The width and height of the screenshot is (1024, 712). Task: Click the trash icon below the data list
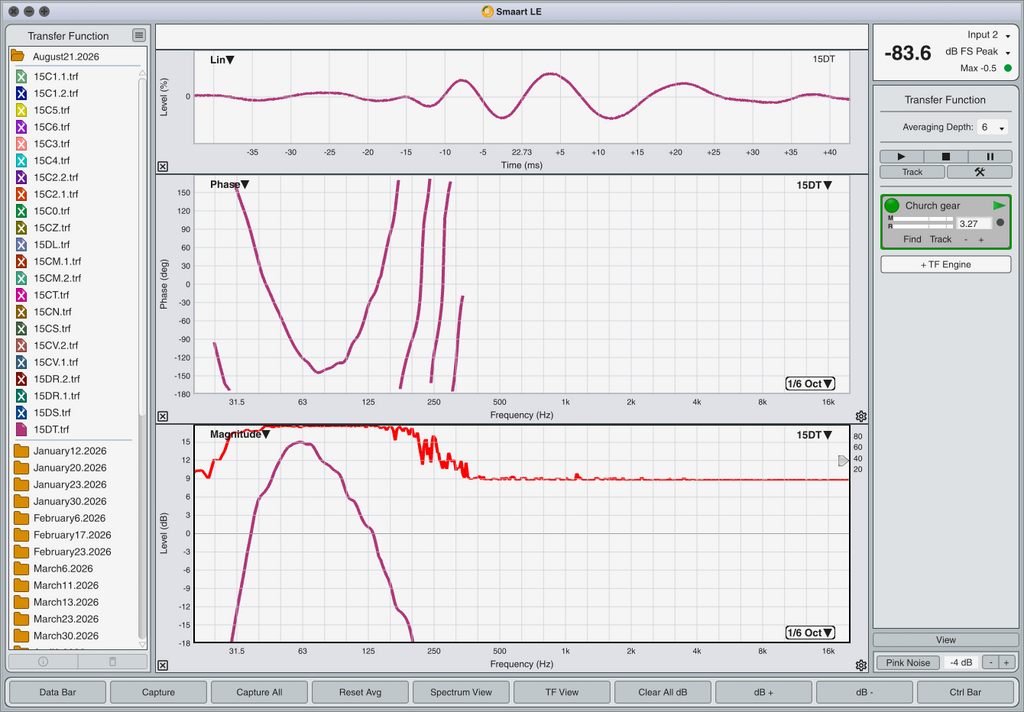112,661
